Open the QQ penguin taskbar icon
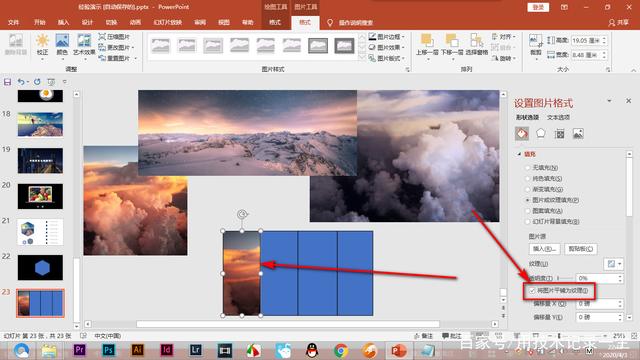 (312, 351)
